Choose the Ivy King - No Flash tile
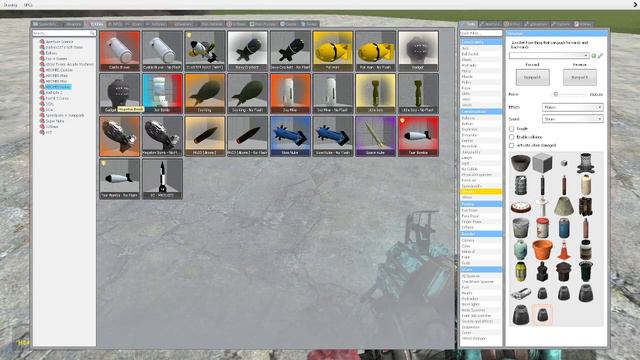The height and width of the screenshot is (360, 640). pyautogui.click(x=247, y=93)
